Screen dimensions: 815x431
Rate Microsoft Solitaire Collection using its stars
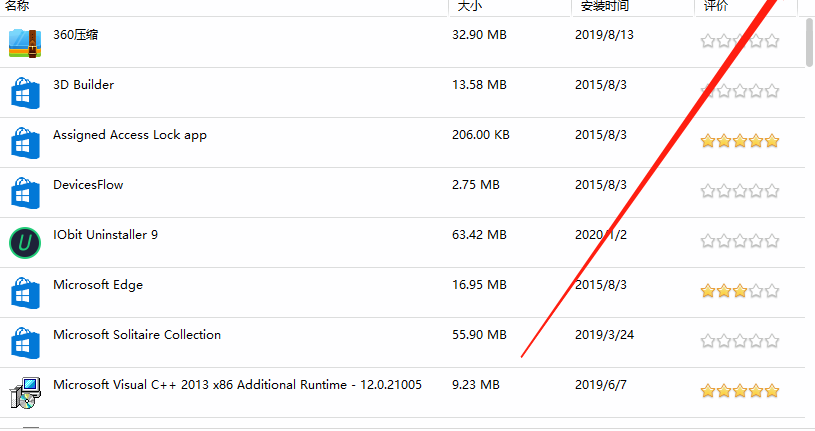740,341
